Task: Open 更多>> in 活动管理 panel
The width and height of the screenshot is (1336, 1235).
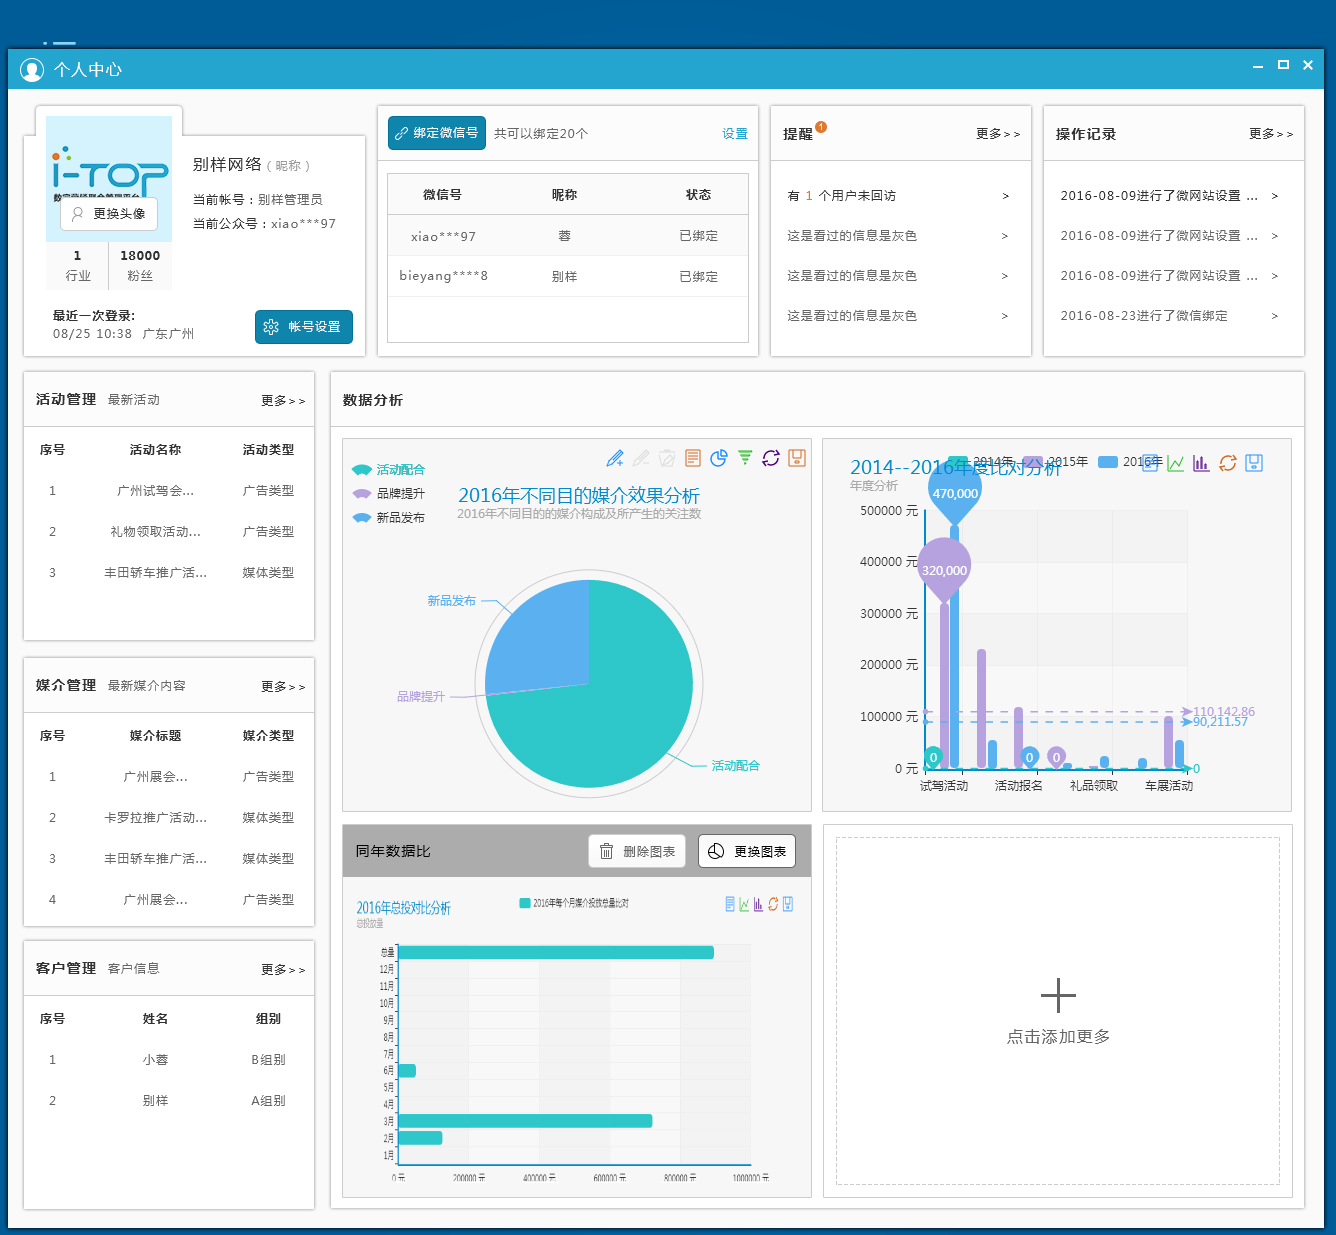Action: point(283,401)
